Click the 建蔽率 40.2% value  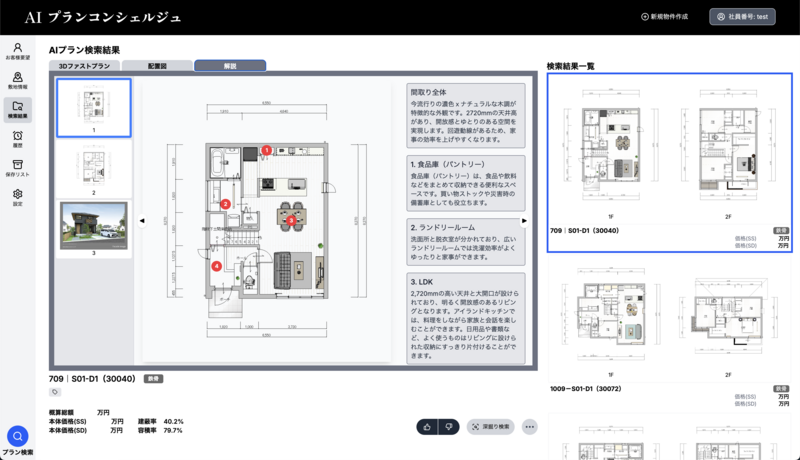(173, 422)
